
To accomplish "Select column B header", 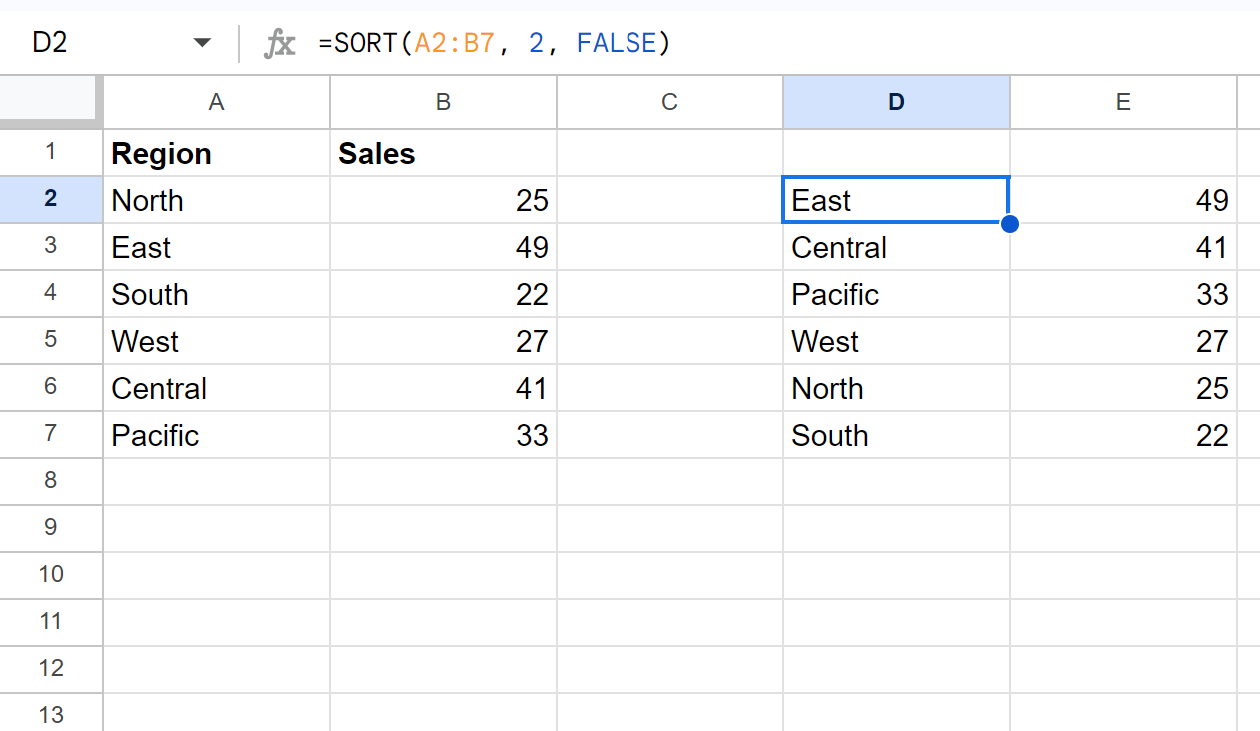I will coord(443,102).
